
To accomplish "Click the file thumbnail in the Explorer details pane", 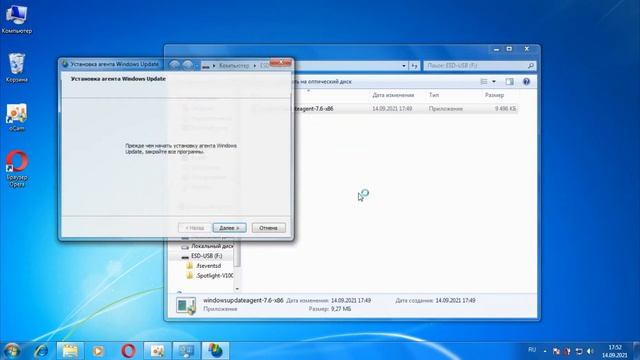I will pos(186,305).
